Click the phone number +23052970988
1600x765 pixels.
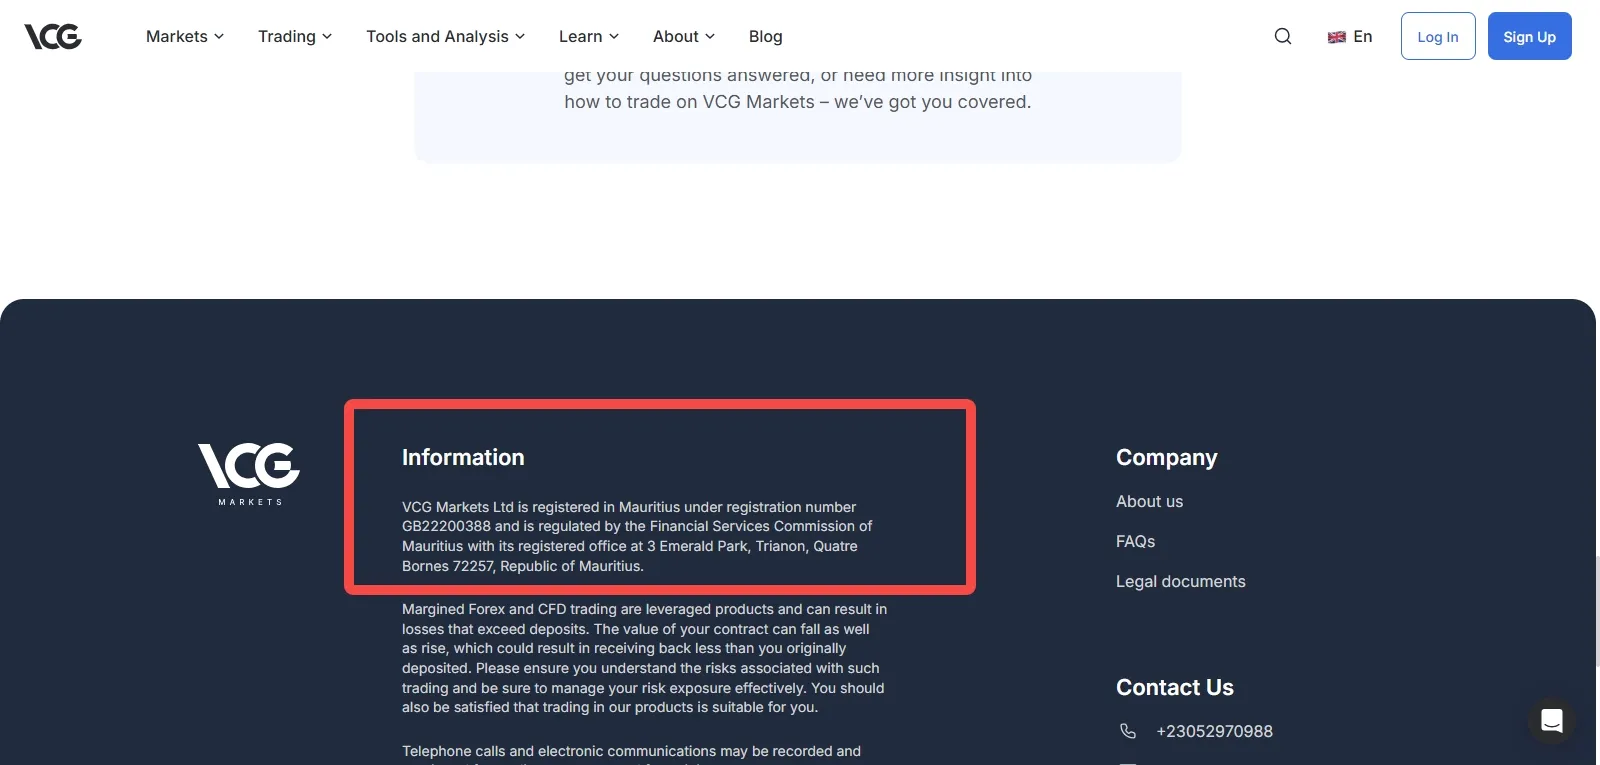[1215, 732]
